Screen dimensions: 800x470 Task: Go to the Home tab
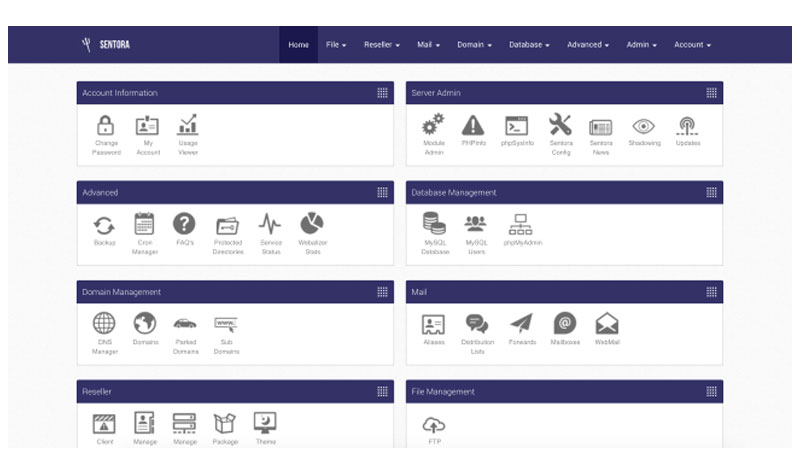(x=298, y=45)
